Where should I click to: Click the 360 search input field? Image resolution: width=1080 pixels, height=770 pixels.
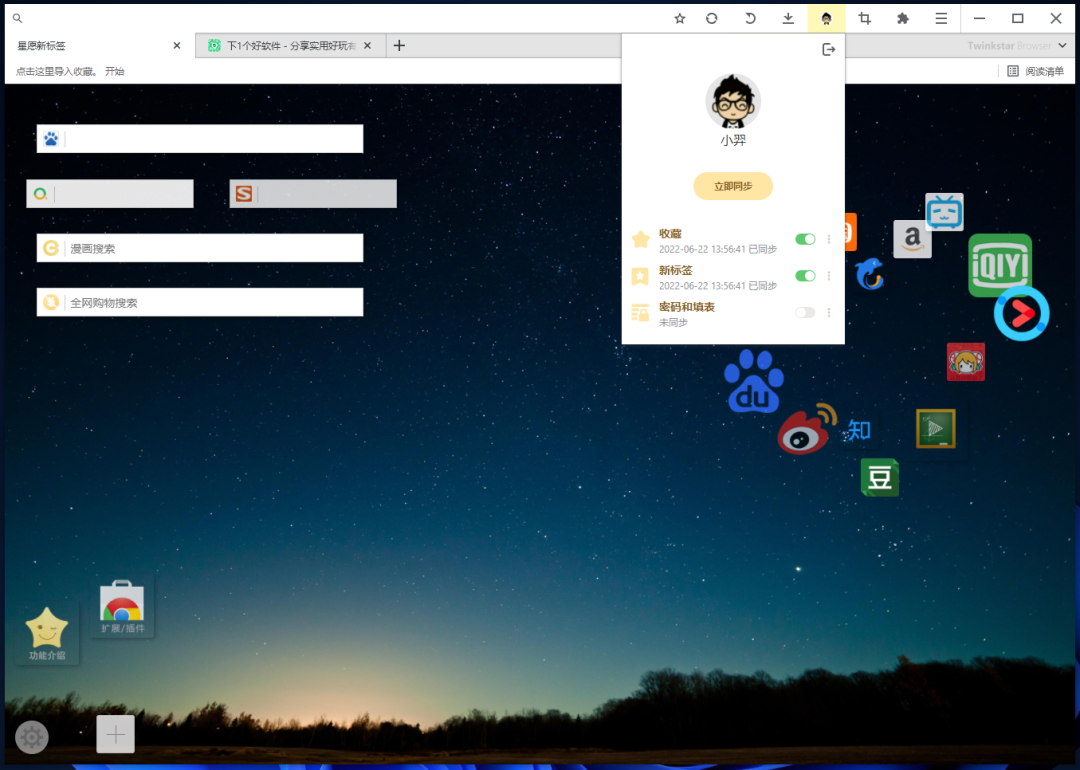[x=110, y=194]
